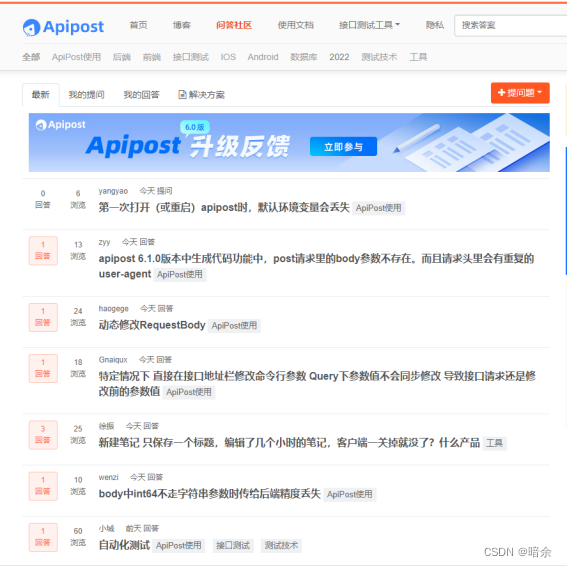Open question about apipost 6.1.0 生成代码功能
567x567 pixels.
click(x=316, y=266)
